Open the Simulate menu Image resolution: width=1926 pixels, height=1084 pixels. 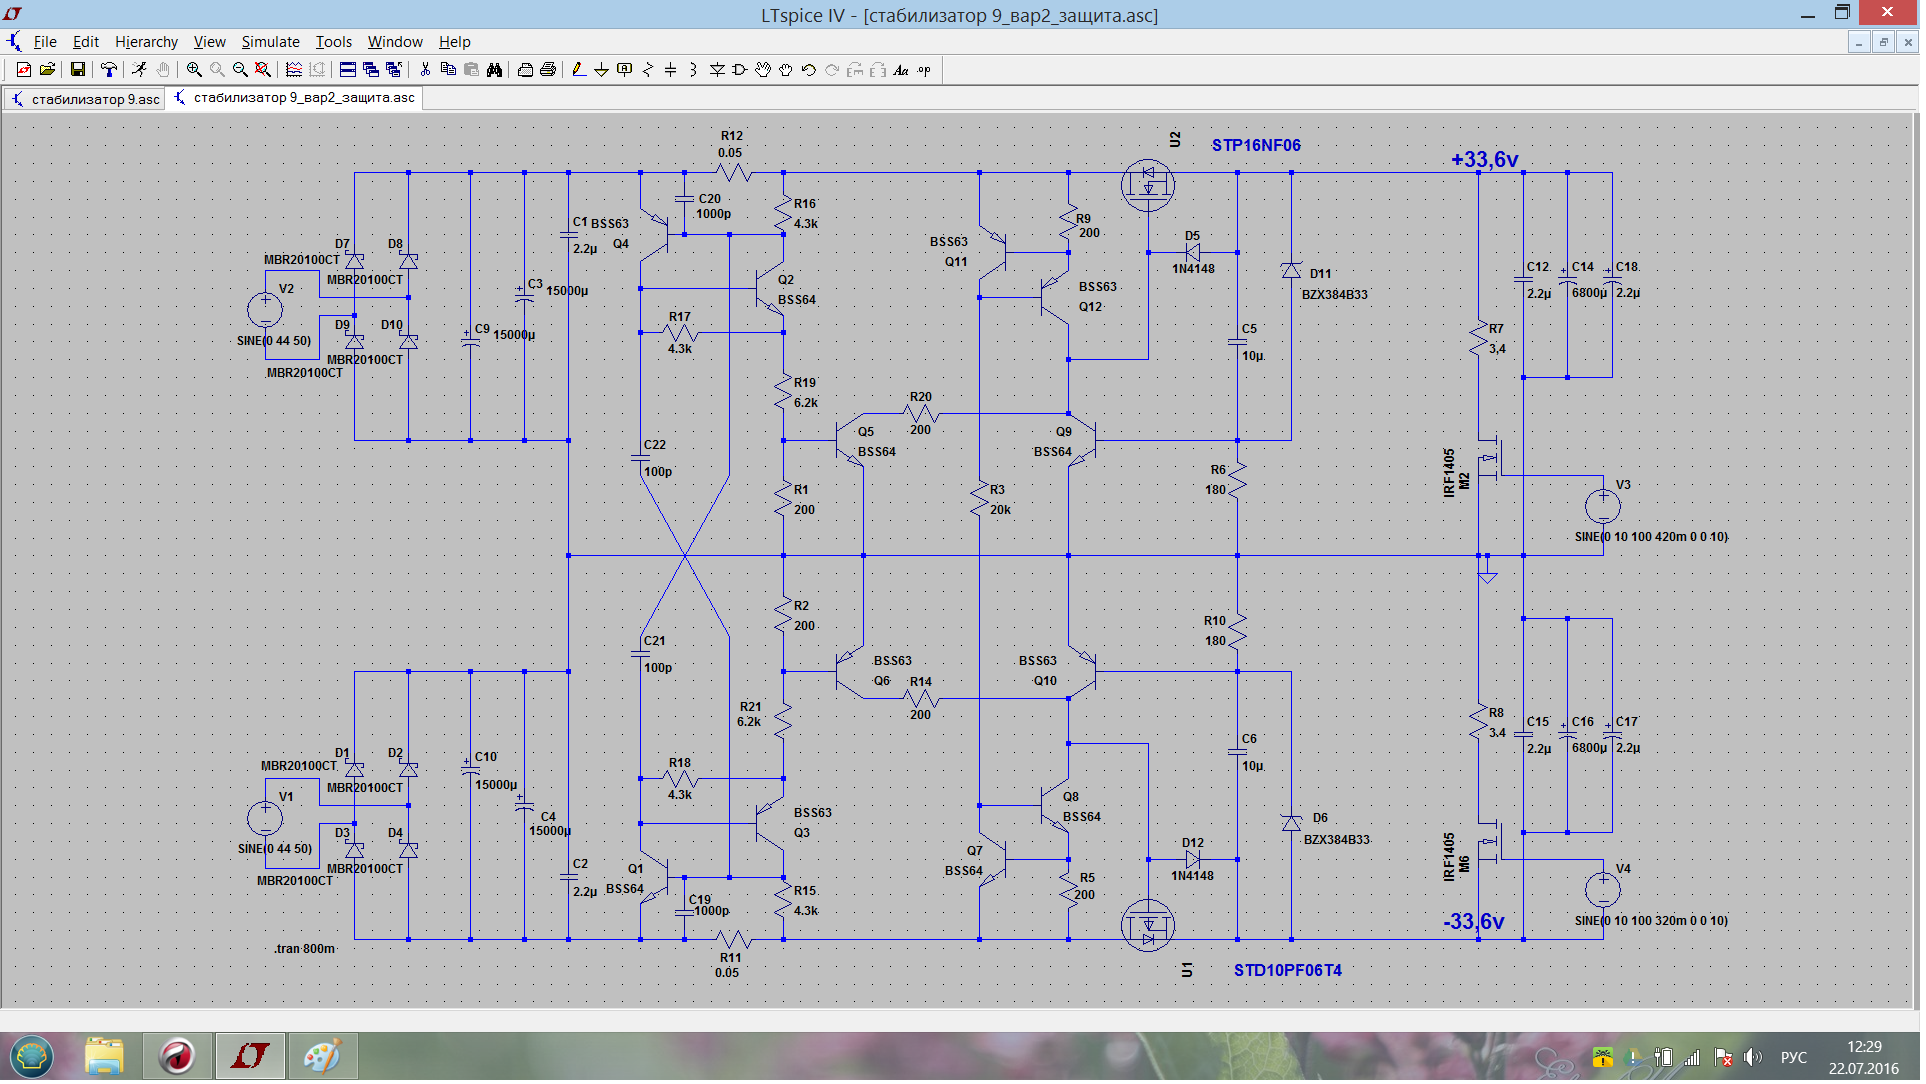point(270,42)
